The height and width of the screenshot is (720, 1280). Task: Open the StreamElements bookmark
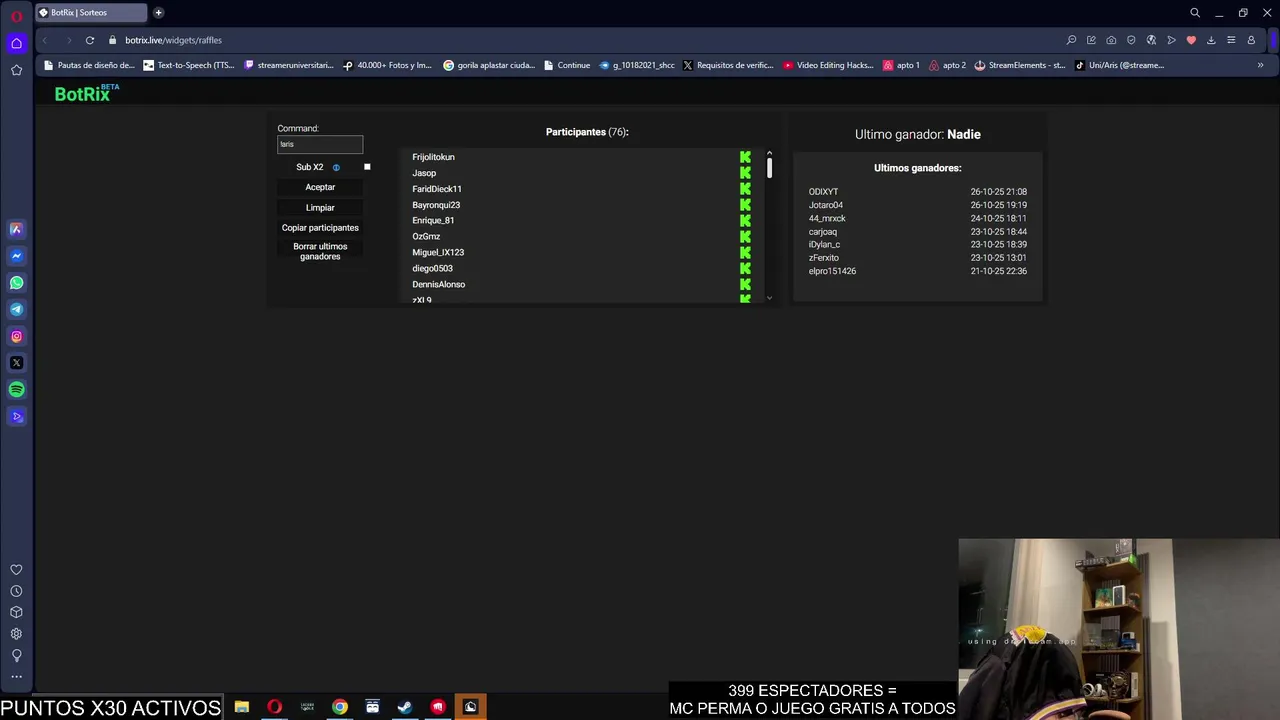[x=1020, y=65]
